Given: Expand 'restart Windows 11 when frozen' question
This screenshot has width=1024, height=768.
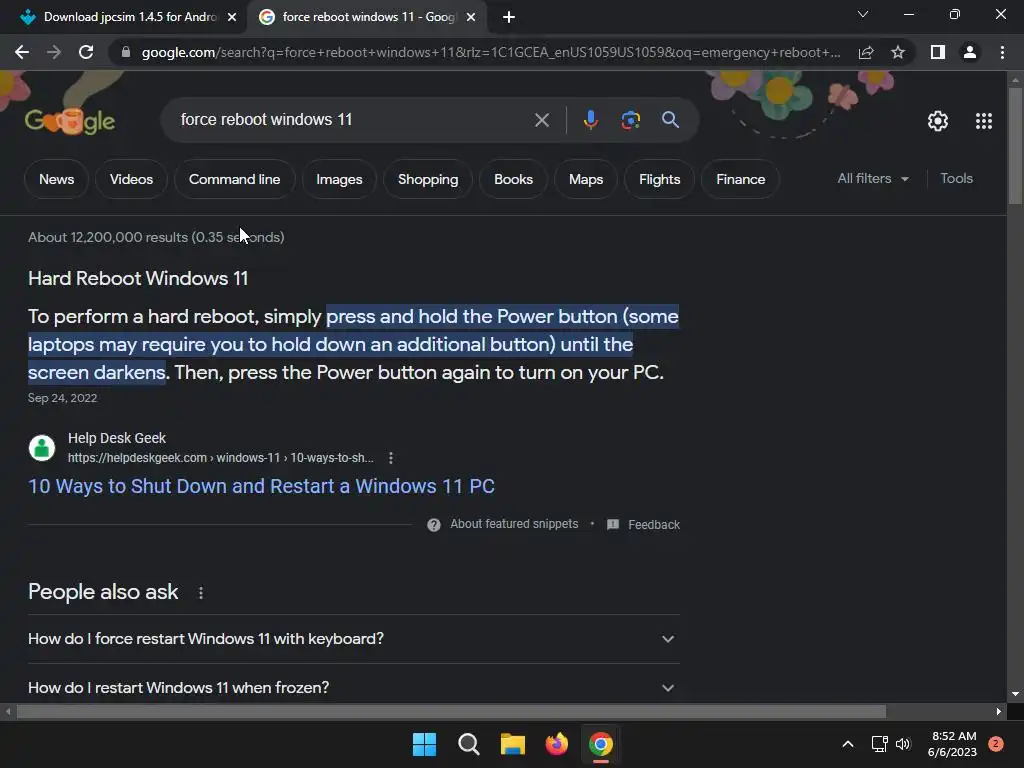Looking at the screenshot, I should tap(353, 688).
